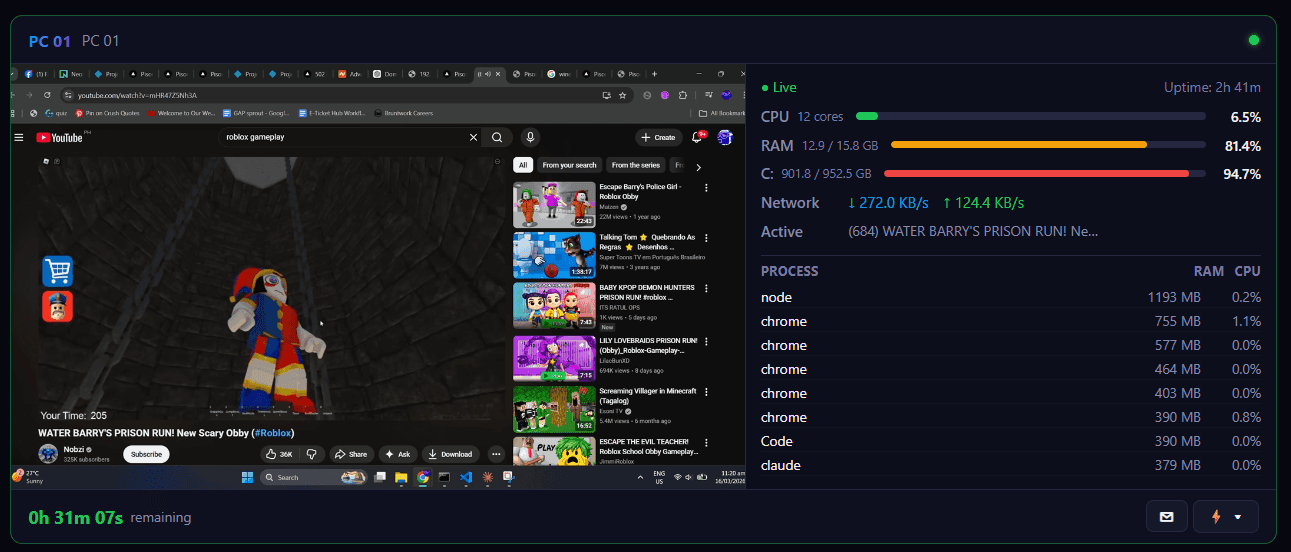Open Chrome extensions puzzle icon
1291x552 pixels.
683,95
